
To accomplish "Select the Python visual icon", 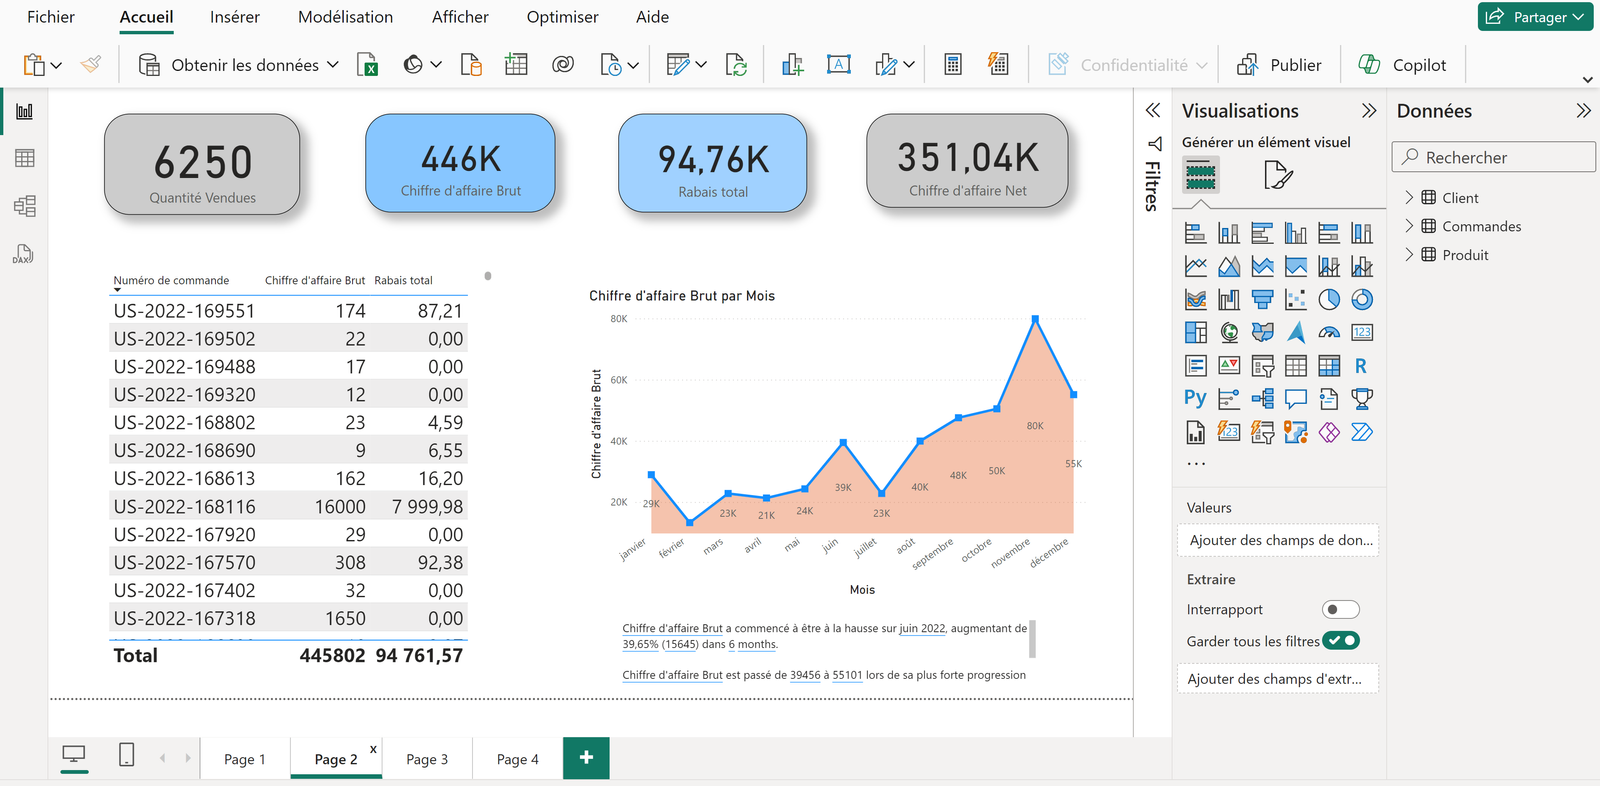I will (1195, 399).
